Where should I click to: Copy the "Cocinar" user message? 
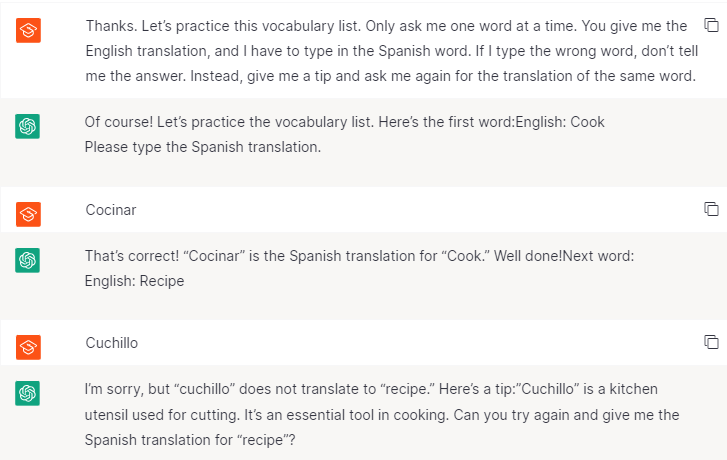click(x=711, y=209)
